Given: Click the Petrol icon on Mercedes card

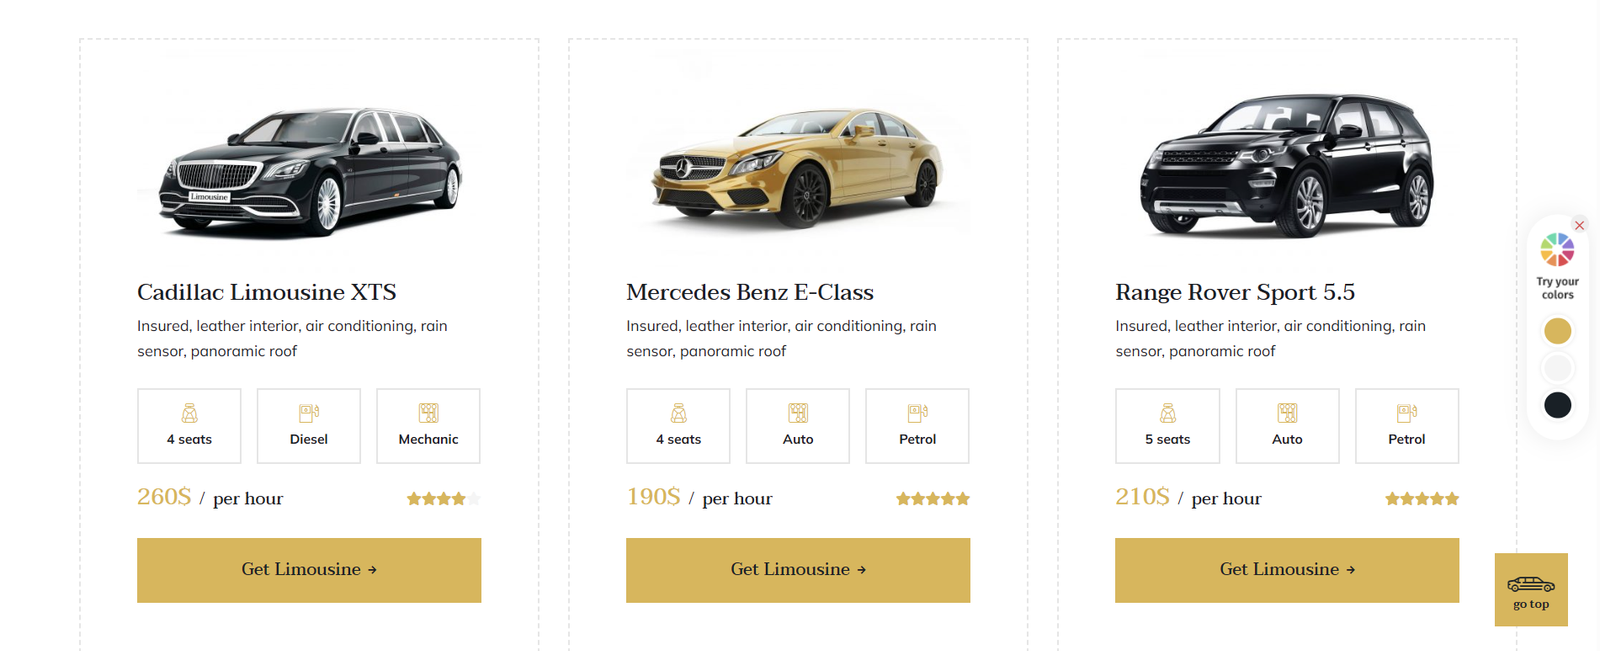Looking at the screenshot, I should tap(917, 413).
